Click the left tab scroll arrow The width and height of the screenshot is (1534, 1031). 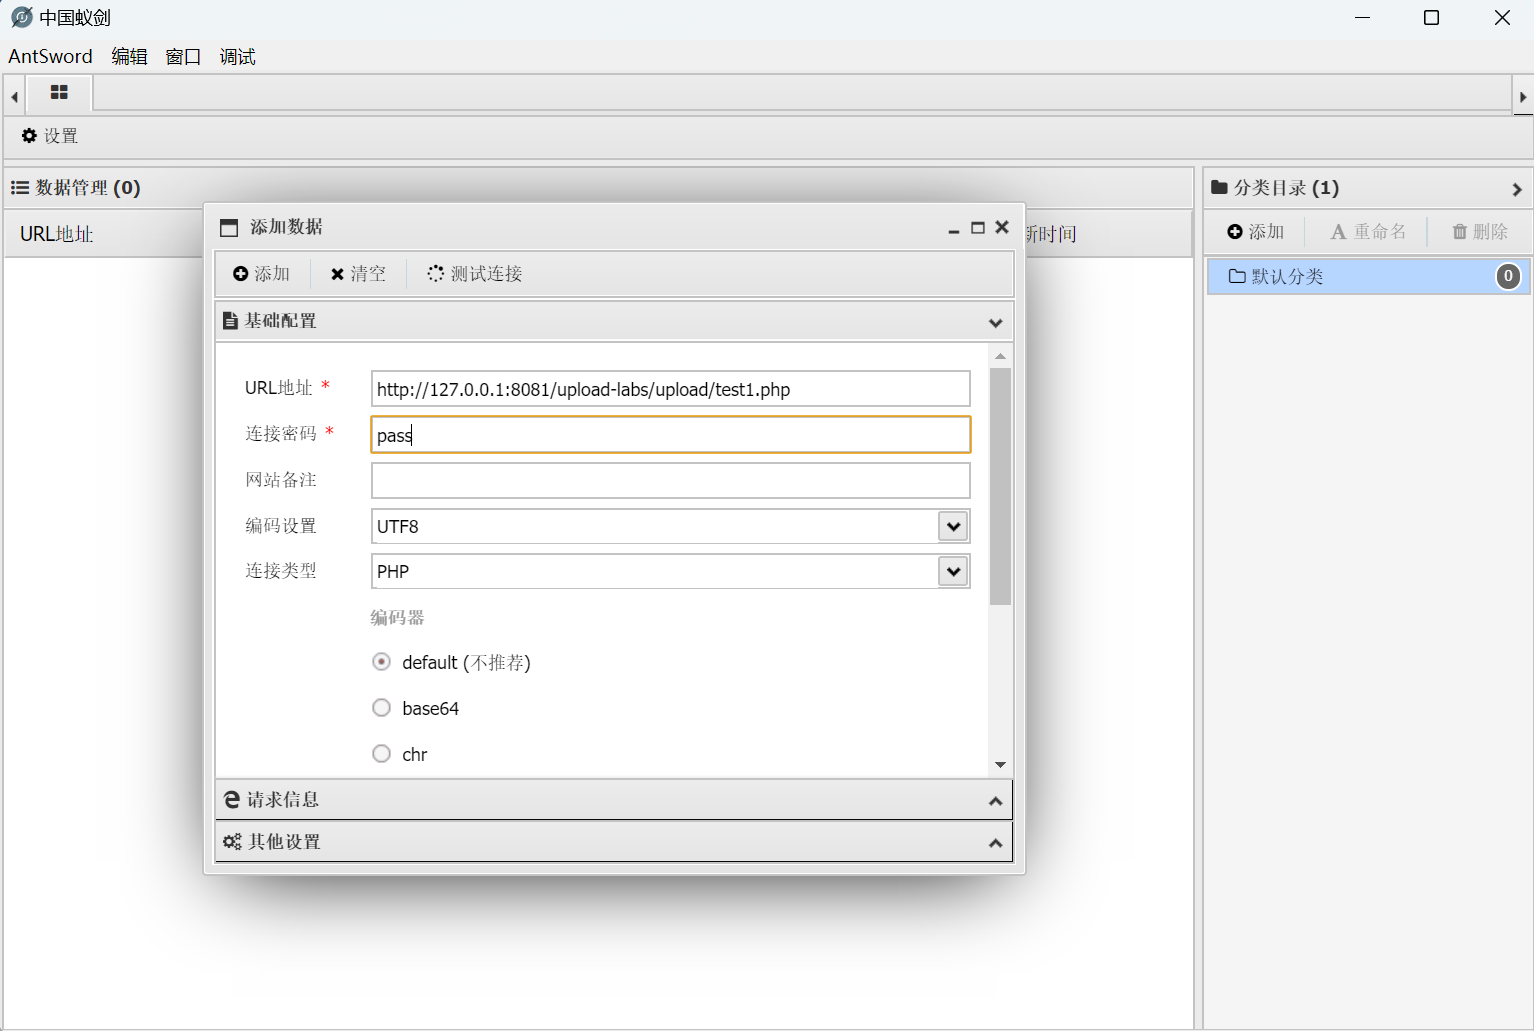point(14,97)
